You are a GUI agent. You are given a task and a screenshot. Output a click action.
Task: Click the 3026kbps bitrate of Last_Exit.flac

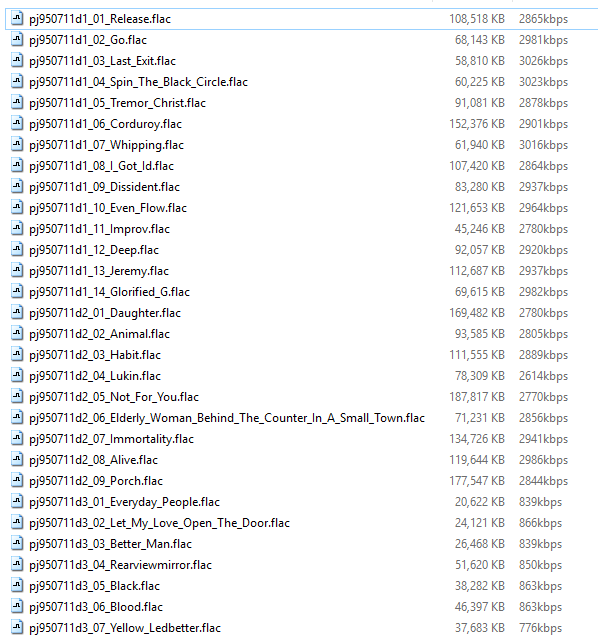click(543, 61)
